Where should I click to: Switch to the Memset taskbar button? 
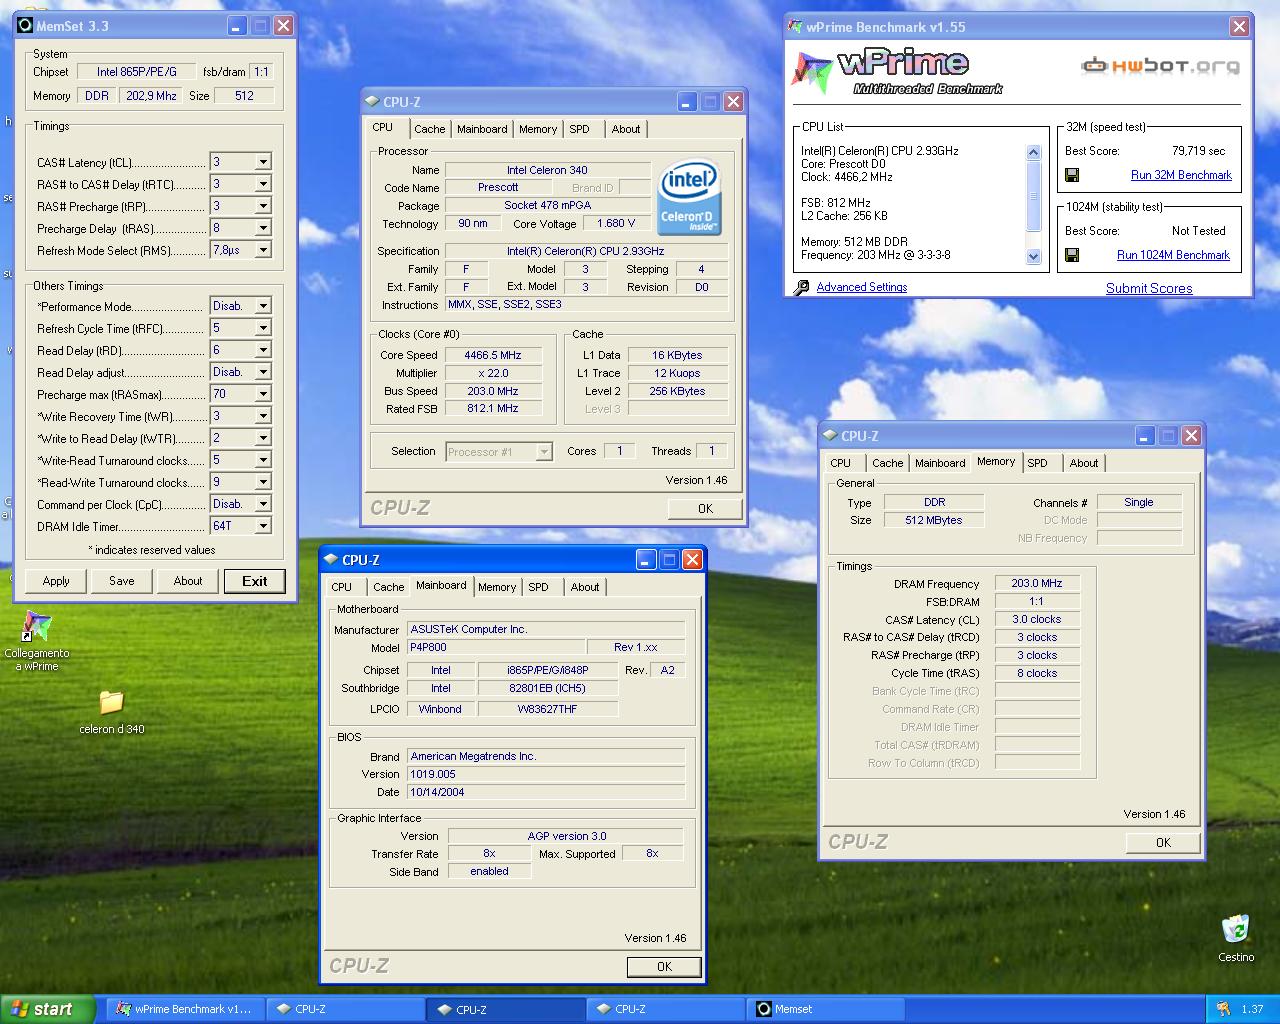[826, 1009]
